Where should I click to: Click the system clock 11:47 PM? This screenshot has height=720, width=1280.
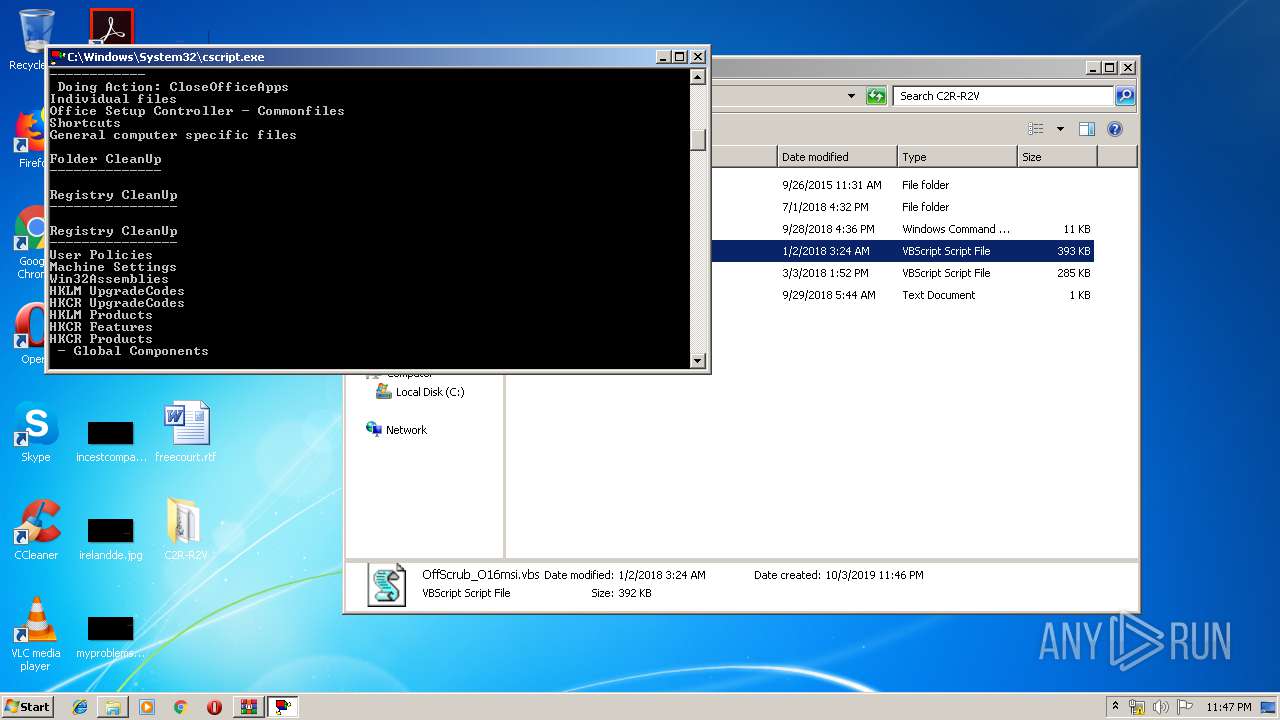[x=1228, y=707]
